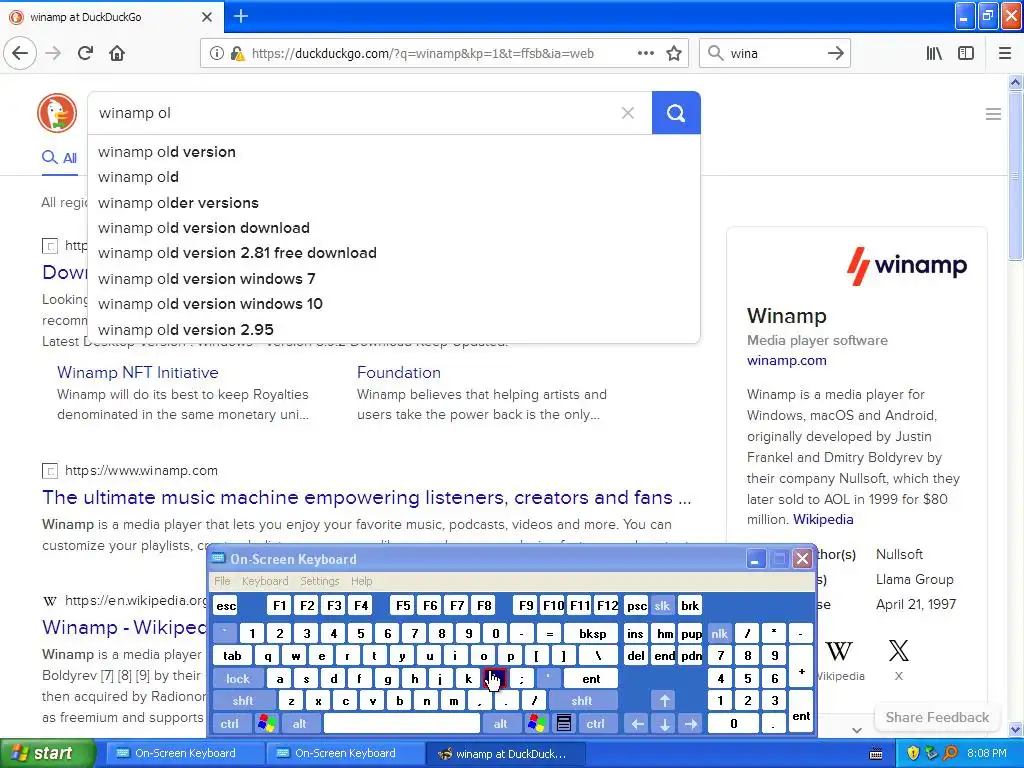Click the DuckDuckGo duck logo
Image resolution: width=1024 pixels, height=768 pixels.
pyautogui.click(x=57, y=112)
